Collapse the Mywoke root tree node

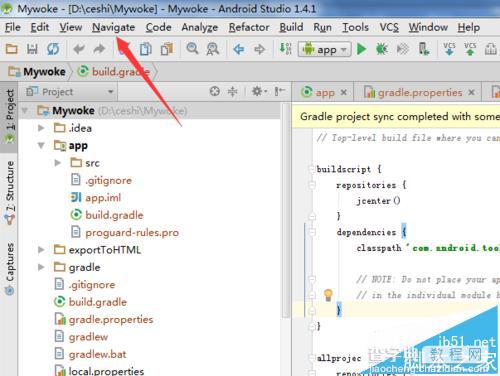tap(25, 110)
